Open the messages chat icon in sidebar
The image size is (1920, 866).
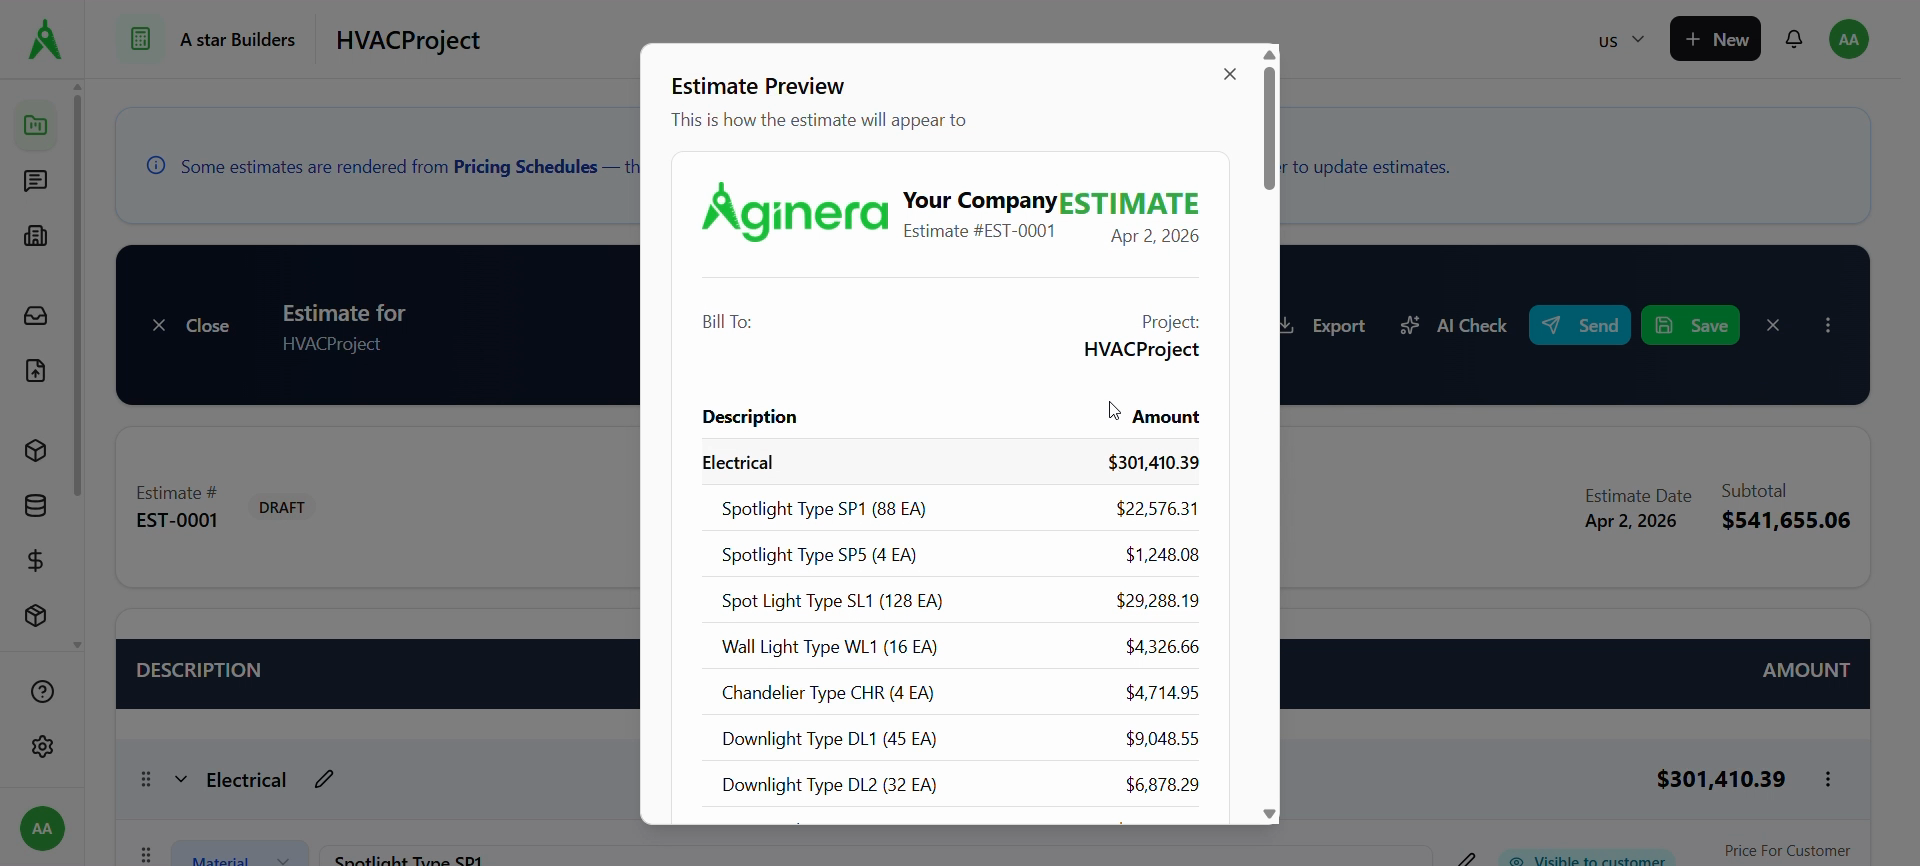[36, 181]
